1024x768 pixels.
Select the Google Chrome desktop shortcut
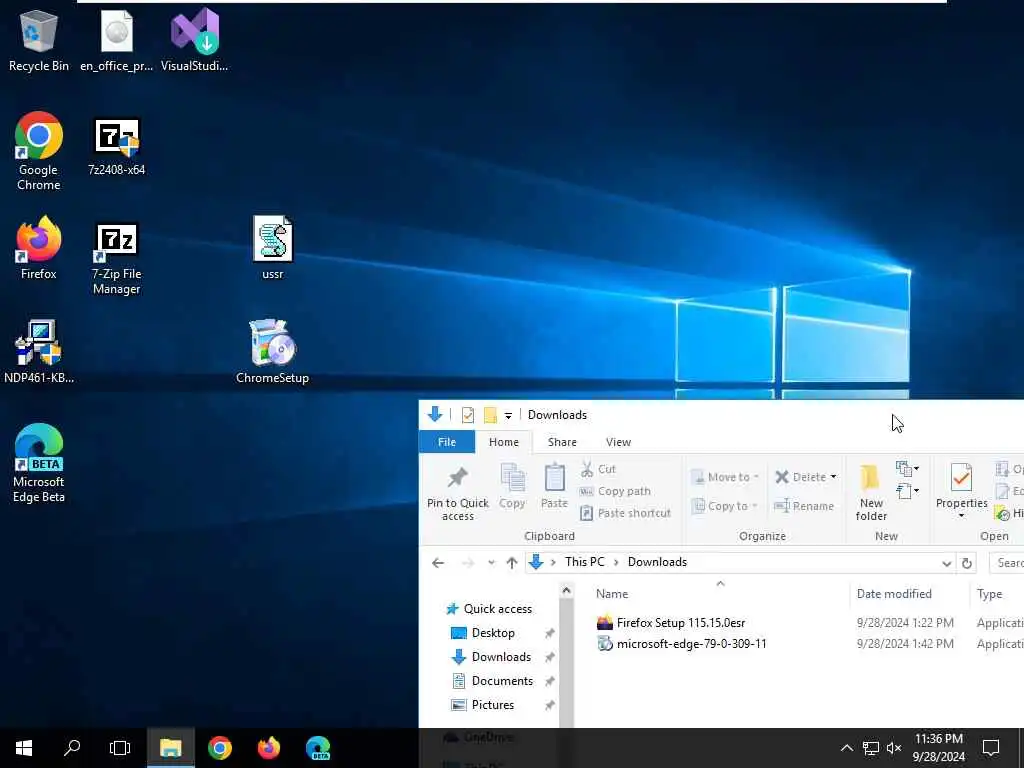coord(39,152)
